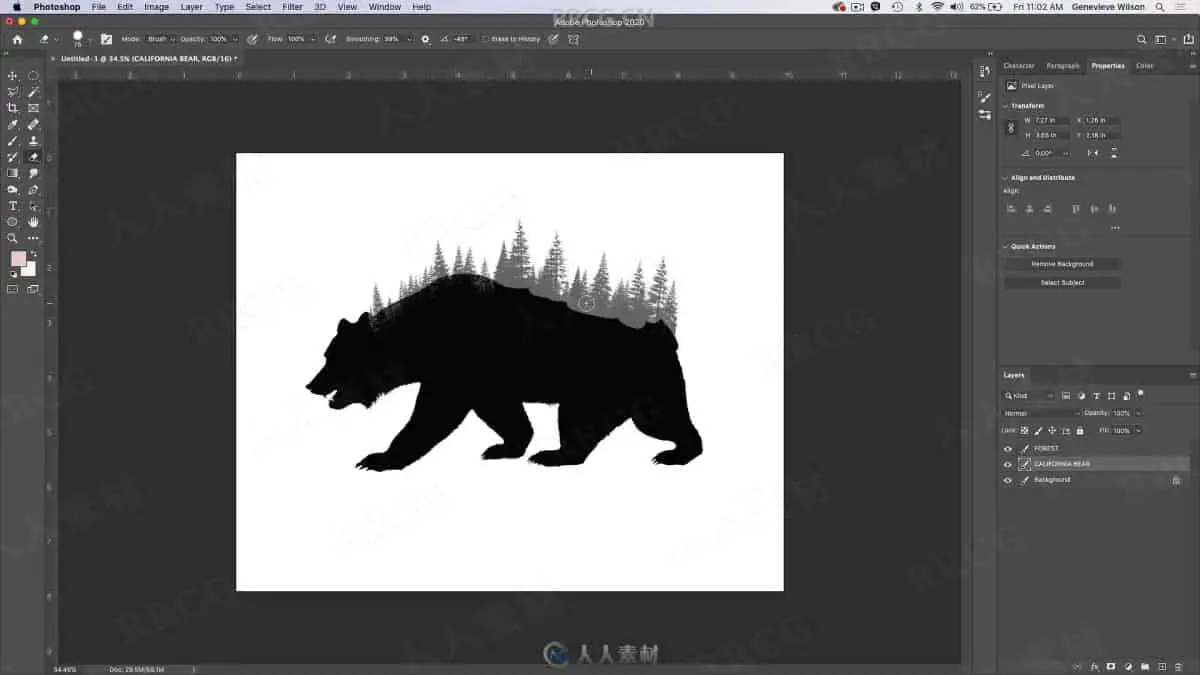Select the Path Selection tool
1200x675 pixels.
pos(33,206)
